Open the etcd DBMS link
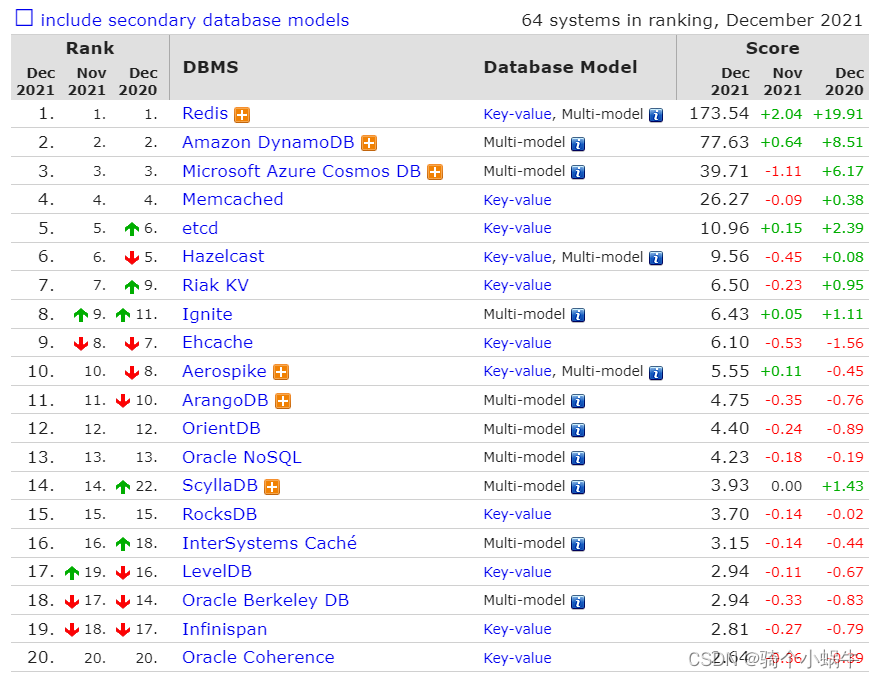 pos(200,228)
